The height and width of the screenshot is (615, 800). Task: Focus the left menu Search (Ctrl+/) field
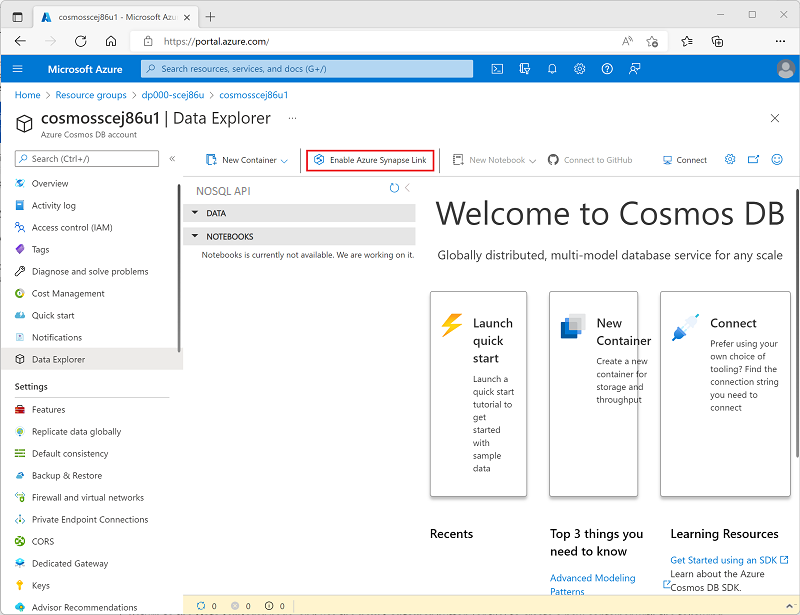[87, 159]
